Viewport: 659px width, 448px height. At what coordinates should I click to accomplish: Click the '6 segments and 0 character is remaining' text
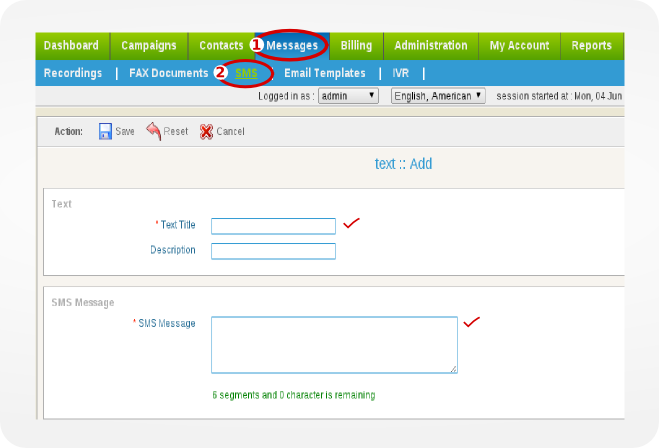tap(294, 395)
